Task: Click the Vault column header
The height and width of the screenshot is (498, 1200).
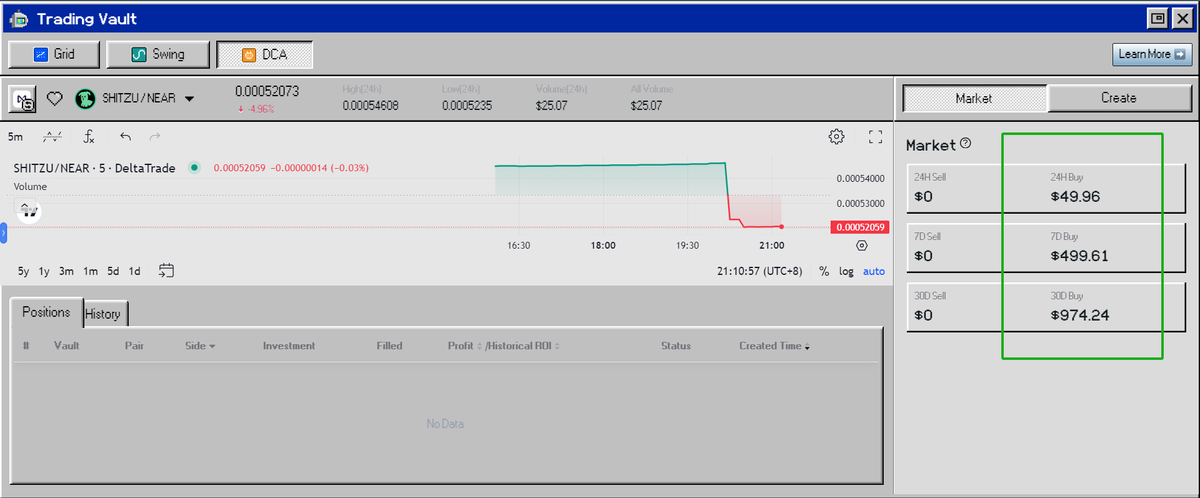Action: pyautogui.click(x=67, y=346)
